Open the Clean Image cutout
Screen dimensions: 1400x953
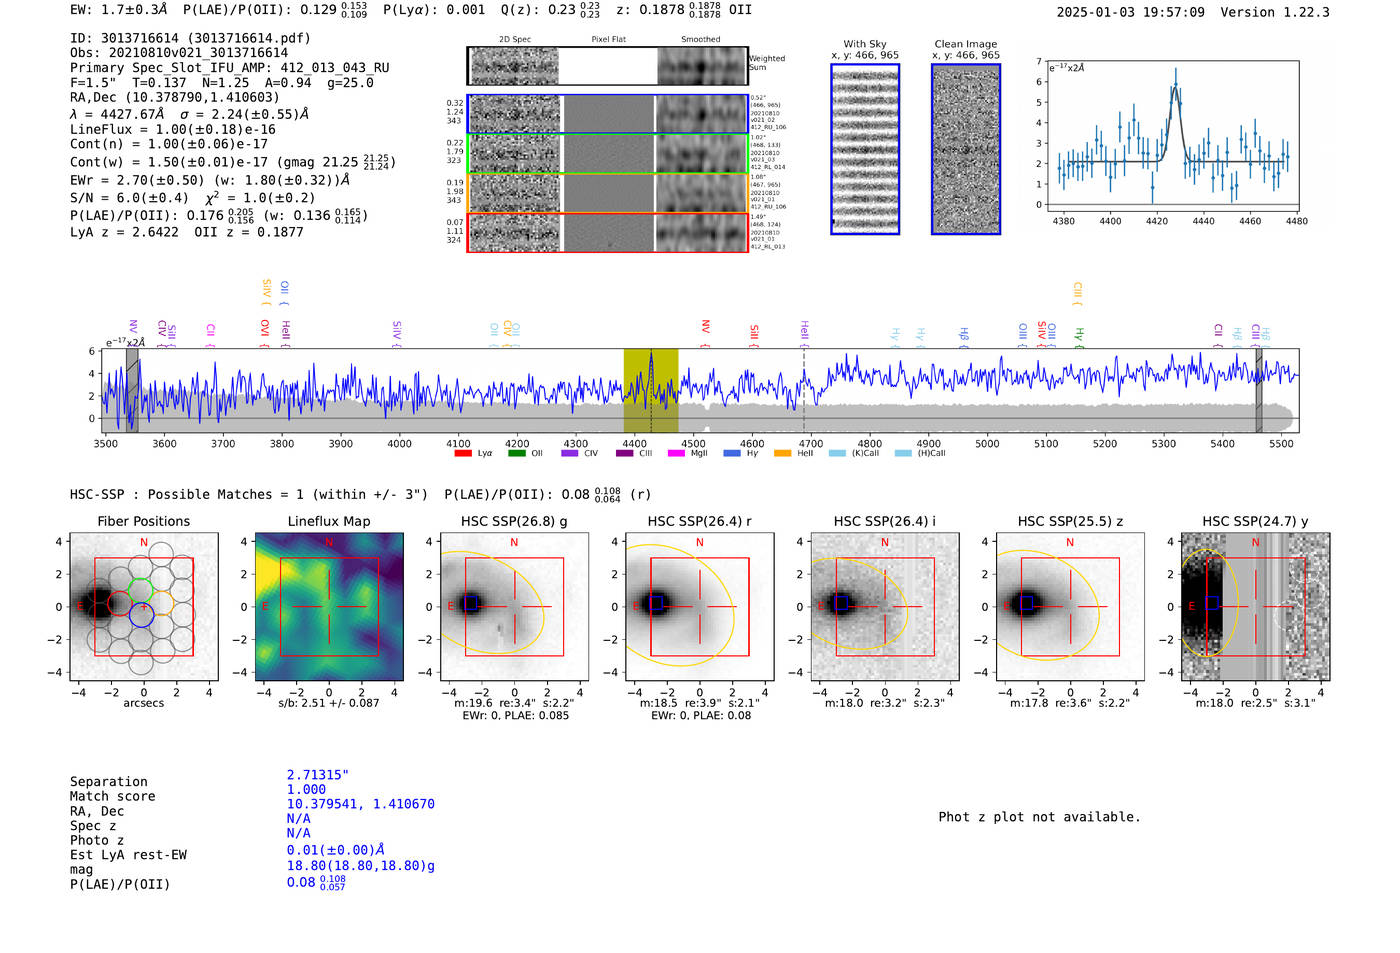point(966,149)
